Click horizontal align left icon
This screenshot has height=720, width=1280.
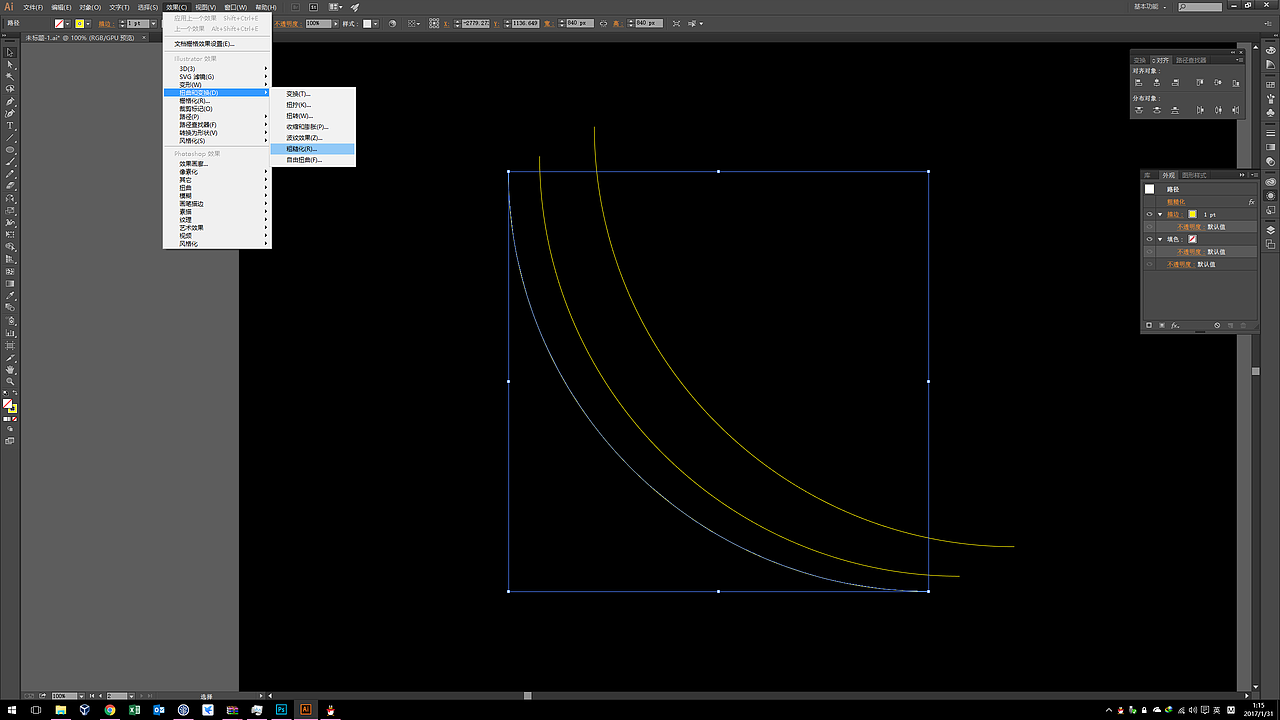[x=1139, y=83]
